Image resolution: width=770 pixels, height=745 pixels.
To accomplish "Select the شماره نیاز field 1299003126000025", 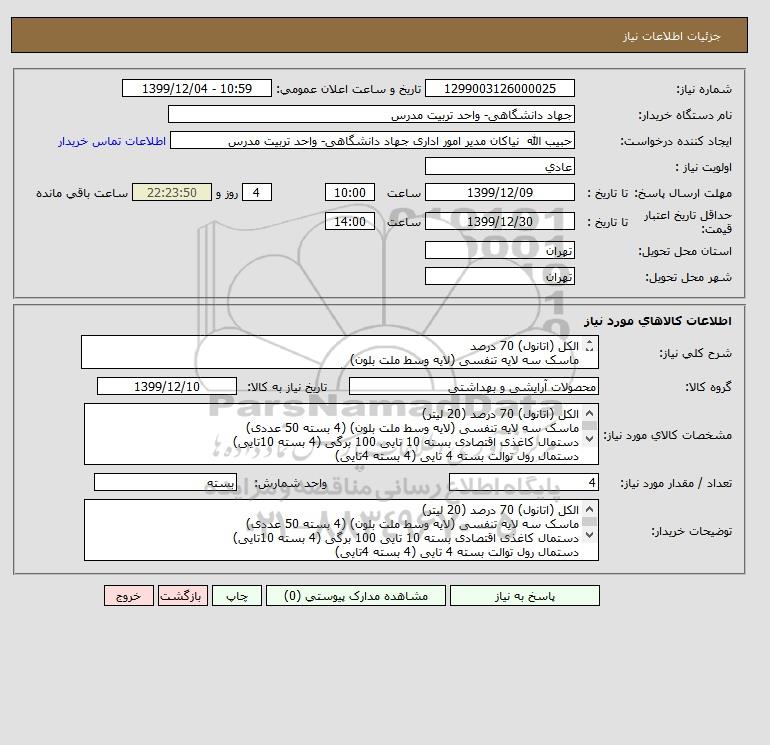I will coord(499,88).
